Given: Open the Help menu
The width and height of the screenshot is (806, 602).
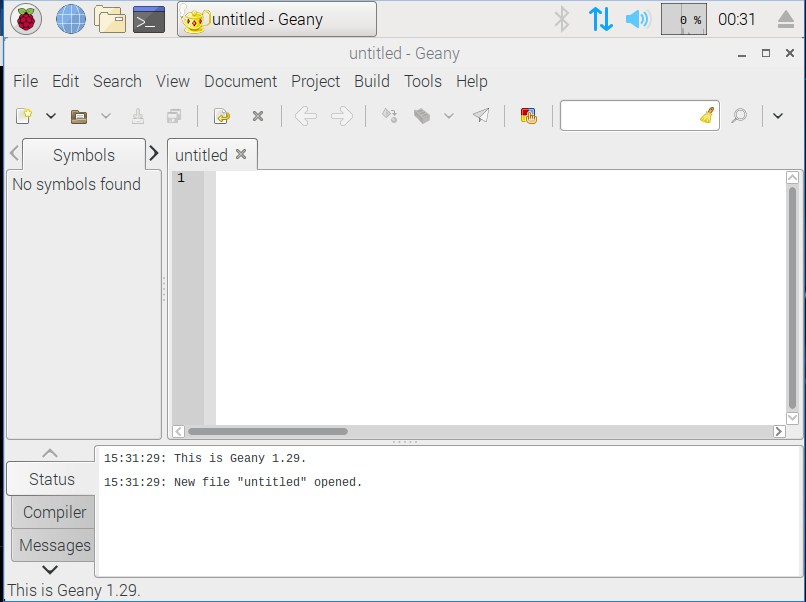Looking at the screenshot, I should pos(471,81).
